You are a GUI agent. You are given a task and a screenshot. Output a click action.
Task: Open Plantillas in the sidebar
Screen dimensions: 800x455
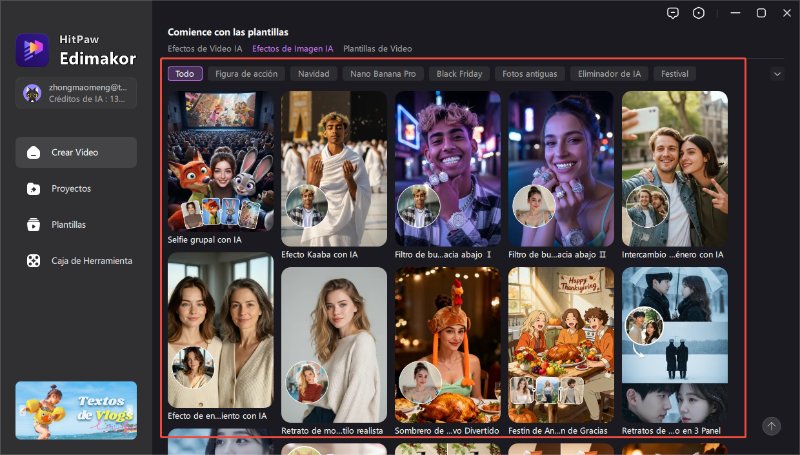point(76,224)
